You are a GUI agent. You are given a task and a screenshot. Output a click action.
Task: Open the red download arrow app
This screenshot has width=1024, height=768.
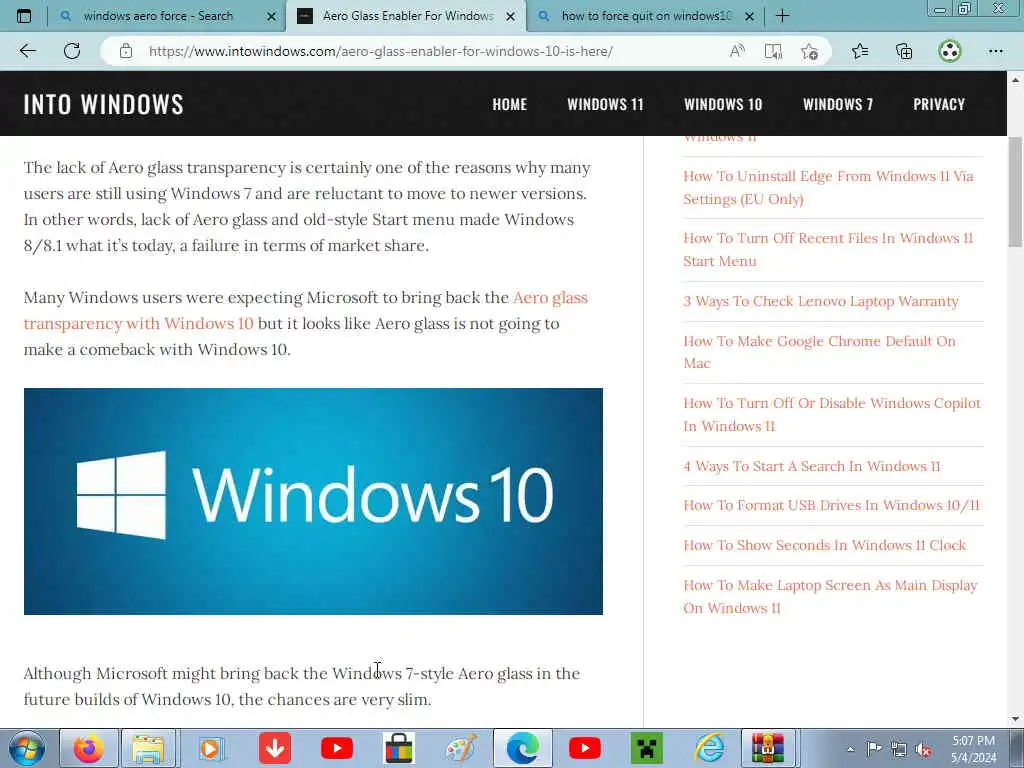pos(275,748)
